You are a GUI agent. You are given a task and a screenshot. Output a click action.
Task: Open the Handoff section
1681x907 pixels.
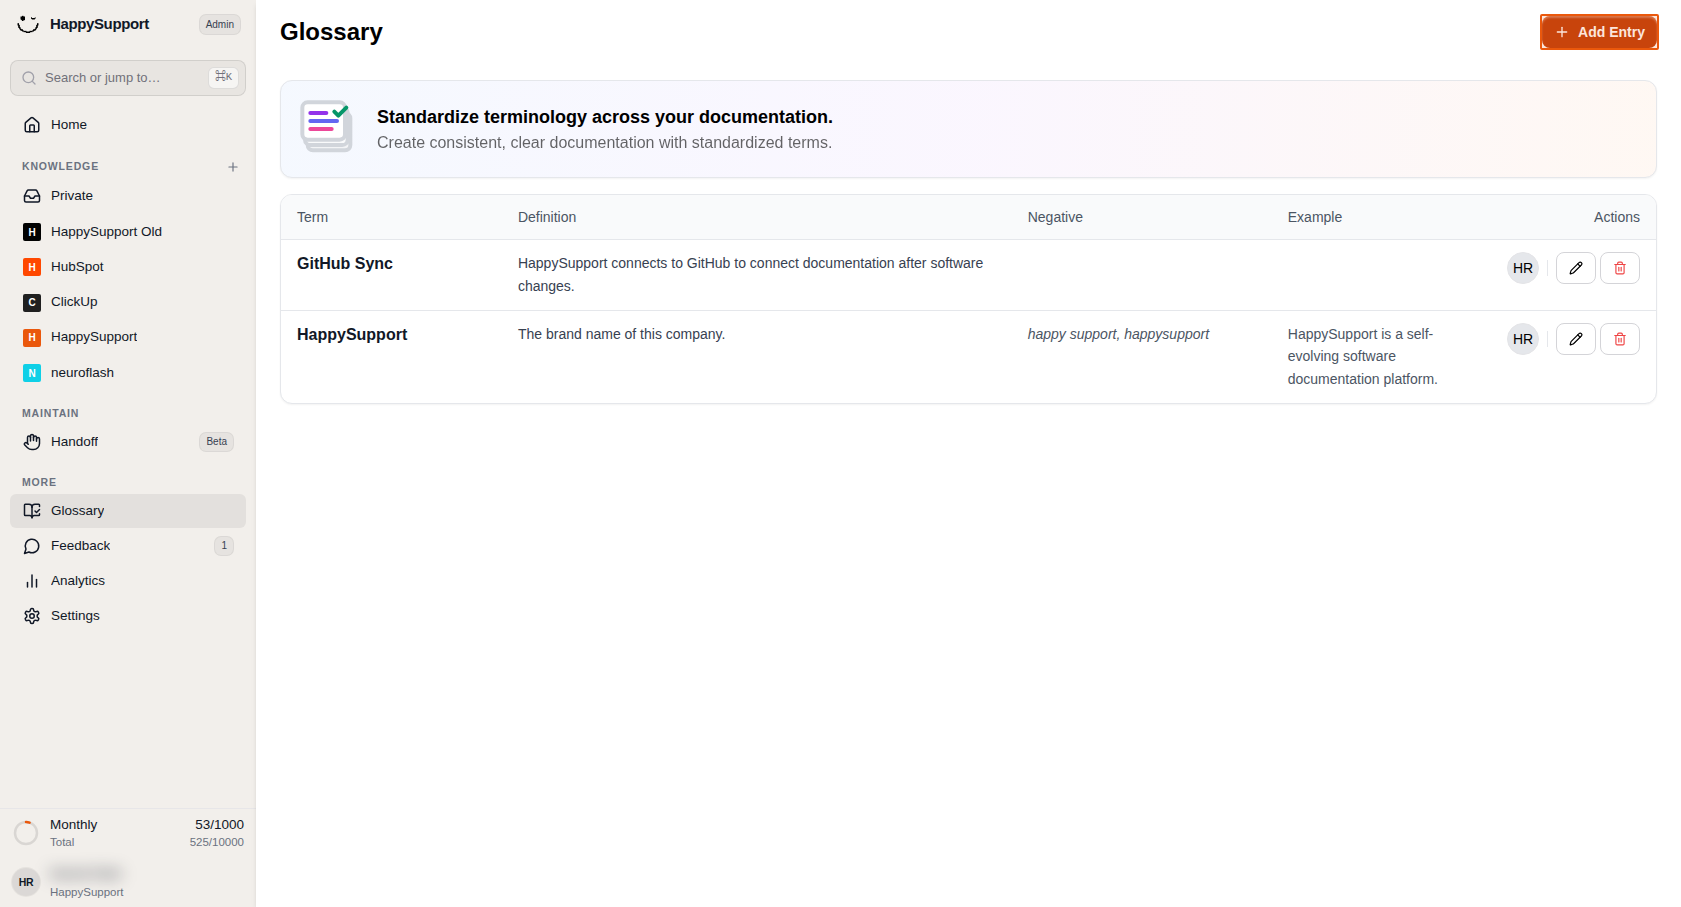(128, 442)
